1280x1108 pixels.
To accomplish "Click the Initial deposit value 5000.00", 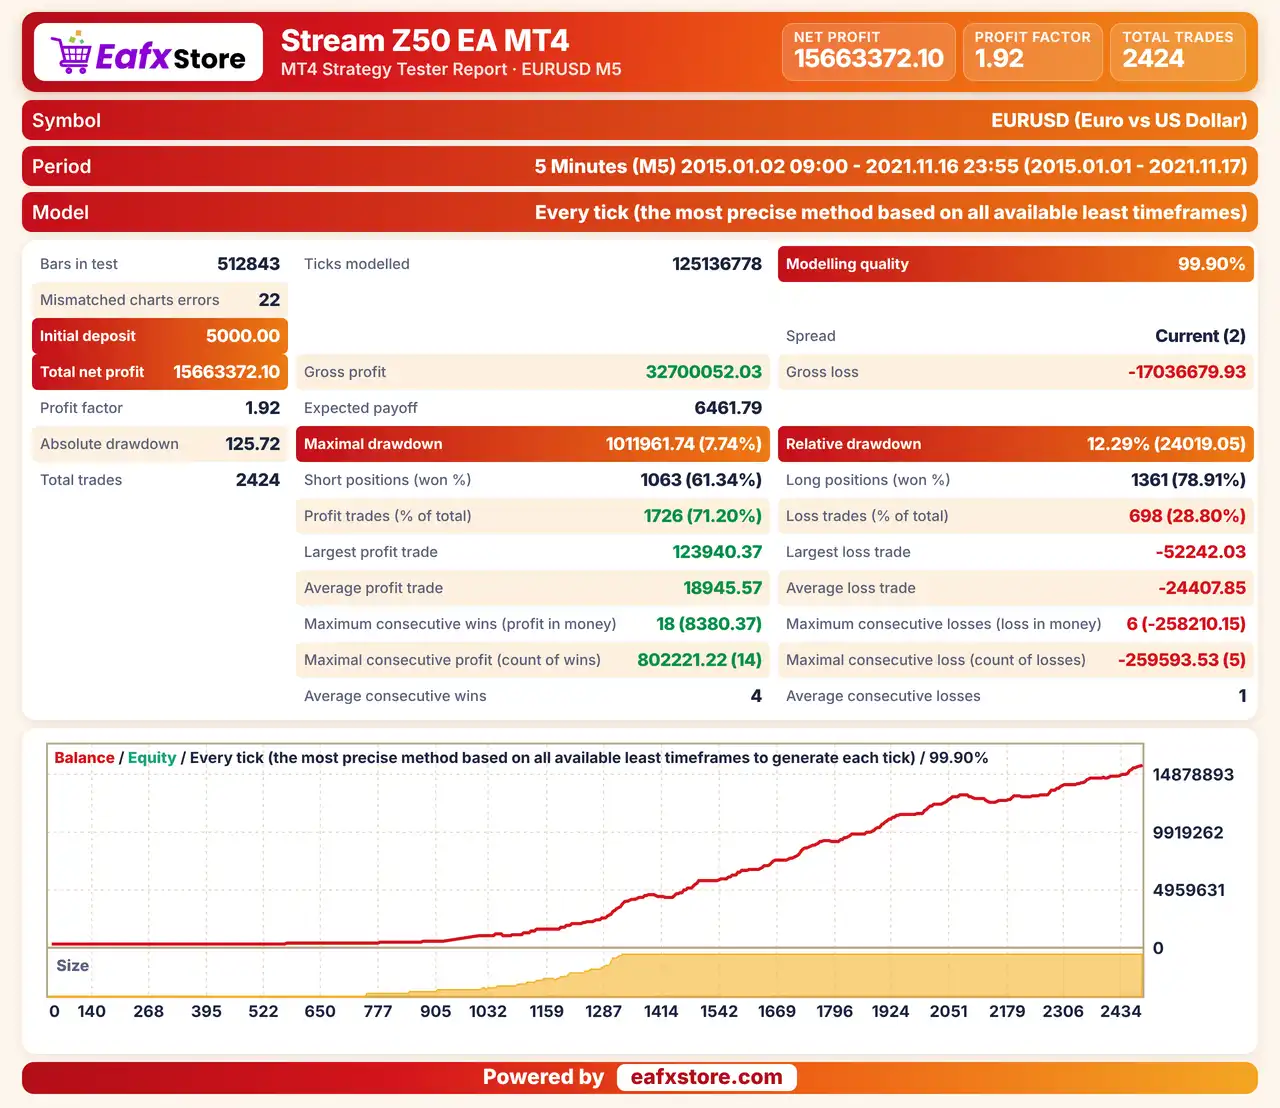I will (x=243, y=336).
